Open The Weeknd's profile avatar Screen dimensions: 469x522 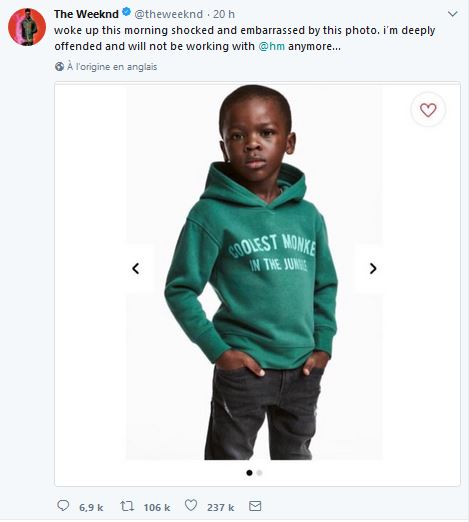tap(27, 27)
